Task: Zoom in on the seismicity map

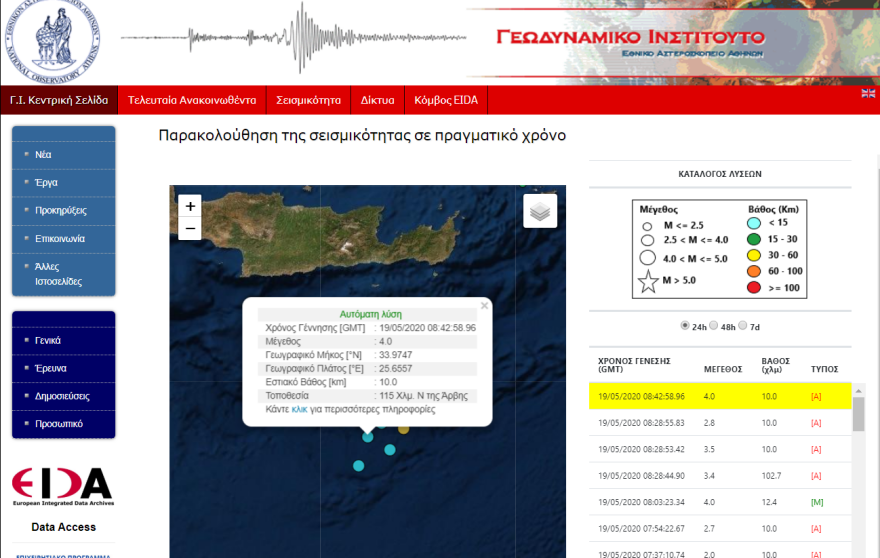Action: [190, 206]
